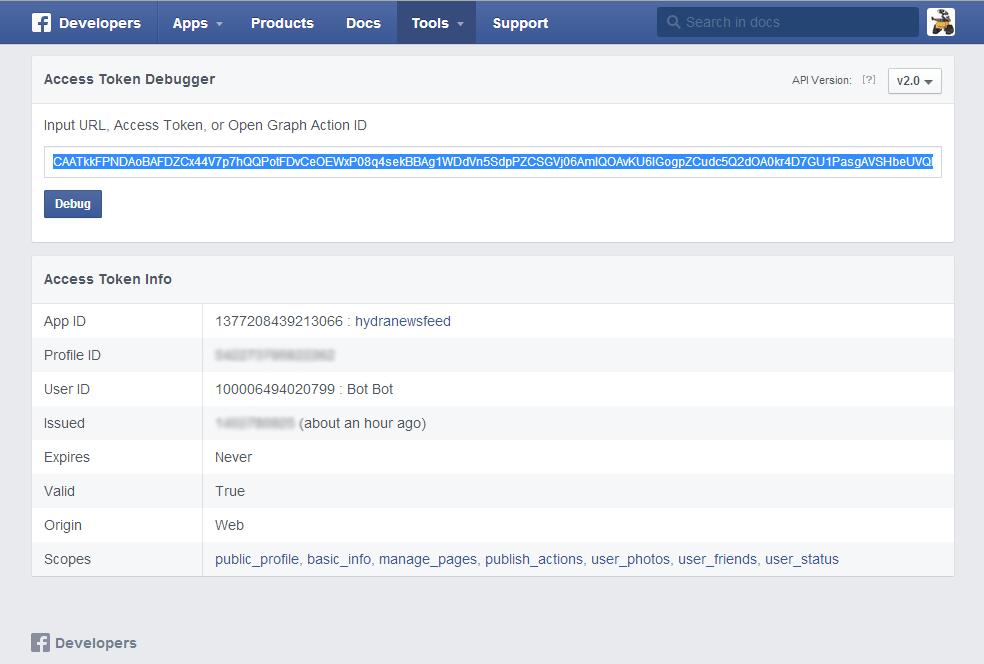Screen dimensions: 984x664
Task: Click the footer Facebook Developers logo
Action: pyautogui.click(x=40, y=643)
